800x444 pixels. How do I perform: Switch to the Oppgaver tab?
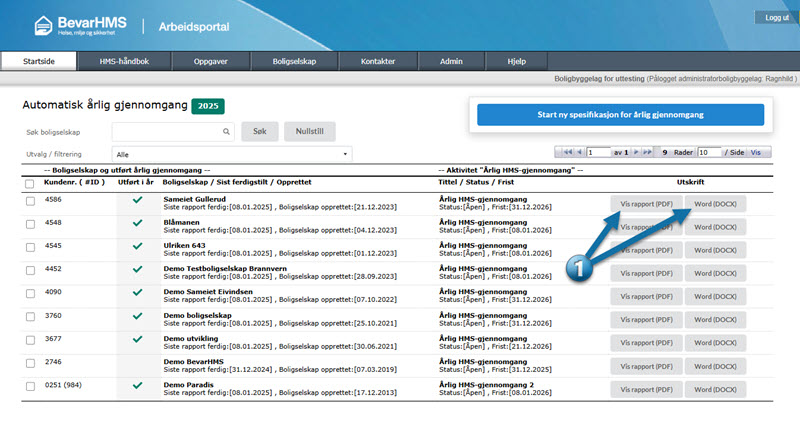tap(210, 61)
